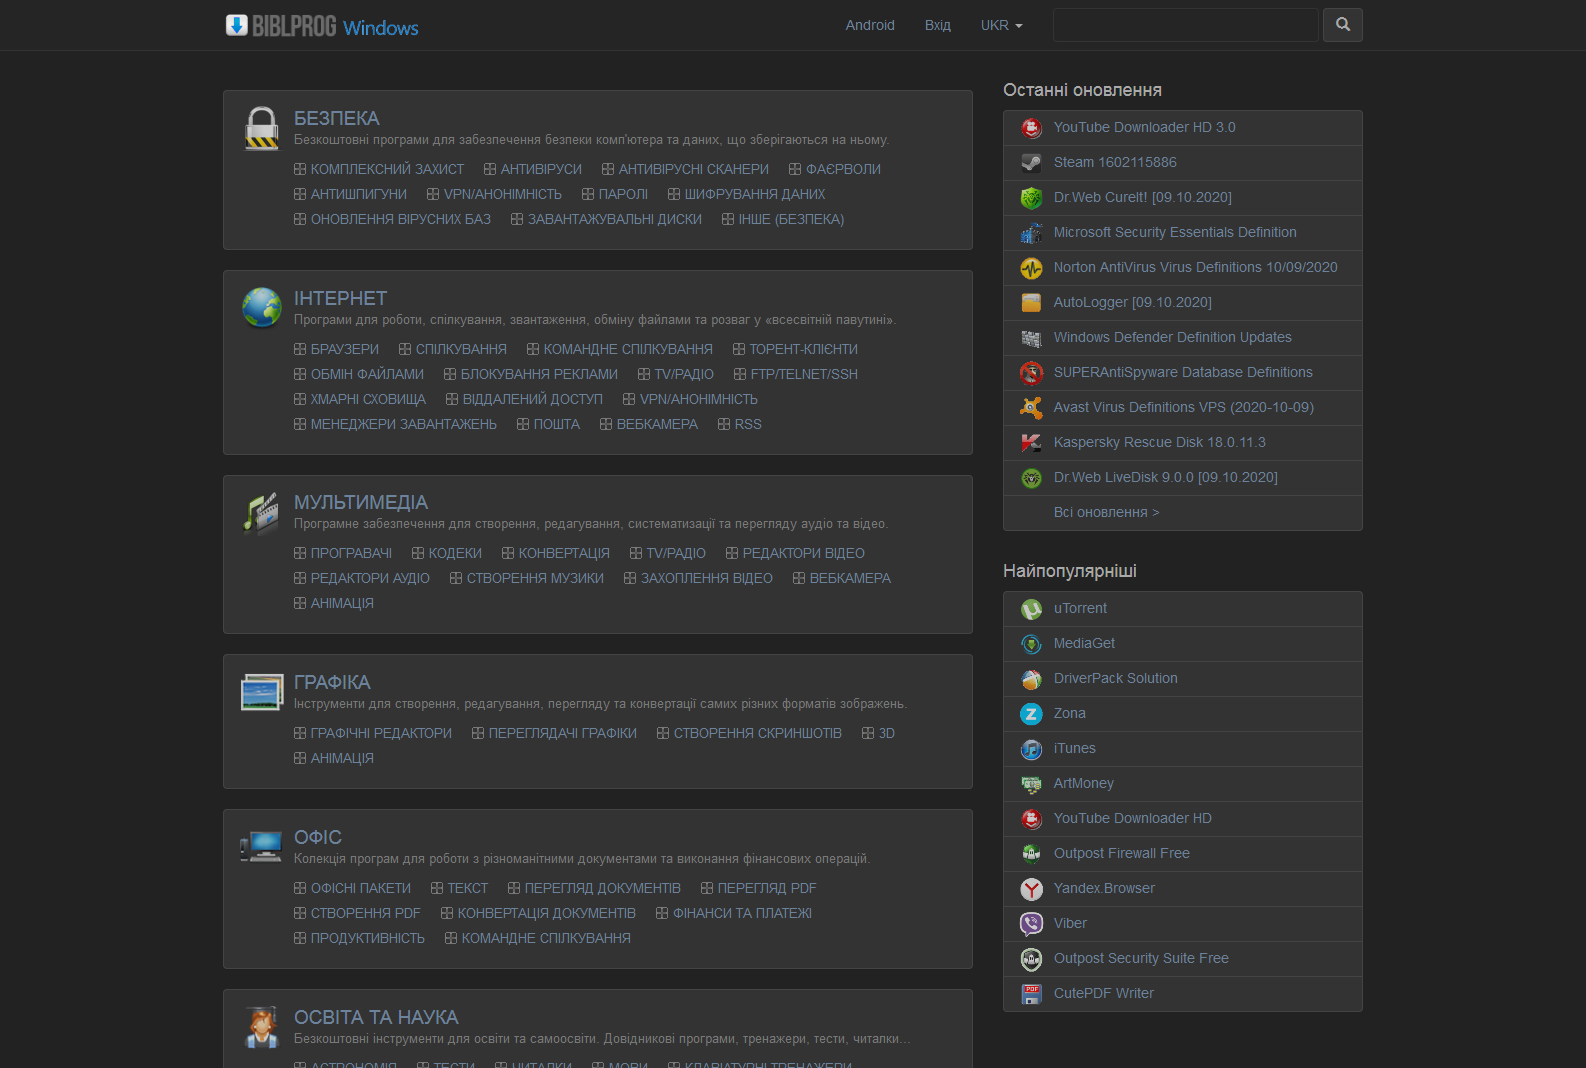Image resolution: width=1586 pixels, height=1068 pixels.
Task: Open the ФІНАНСИ ТА ПЛАТЕЖІ subcategory
Action: tap(742, 913)
